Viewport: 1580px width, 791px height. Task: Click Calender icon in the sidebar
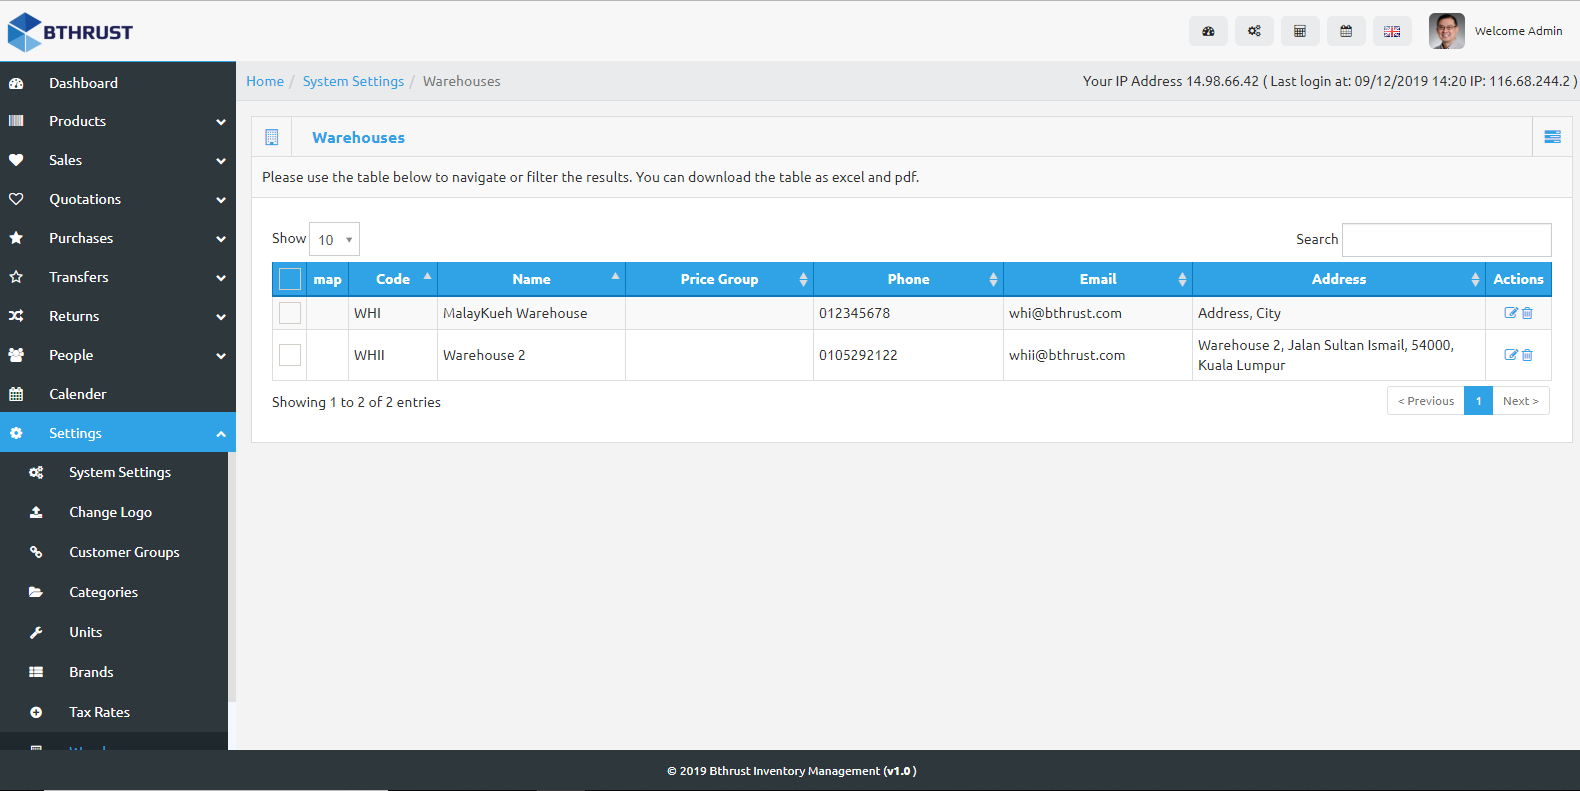coord(16,394)
